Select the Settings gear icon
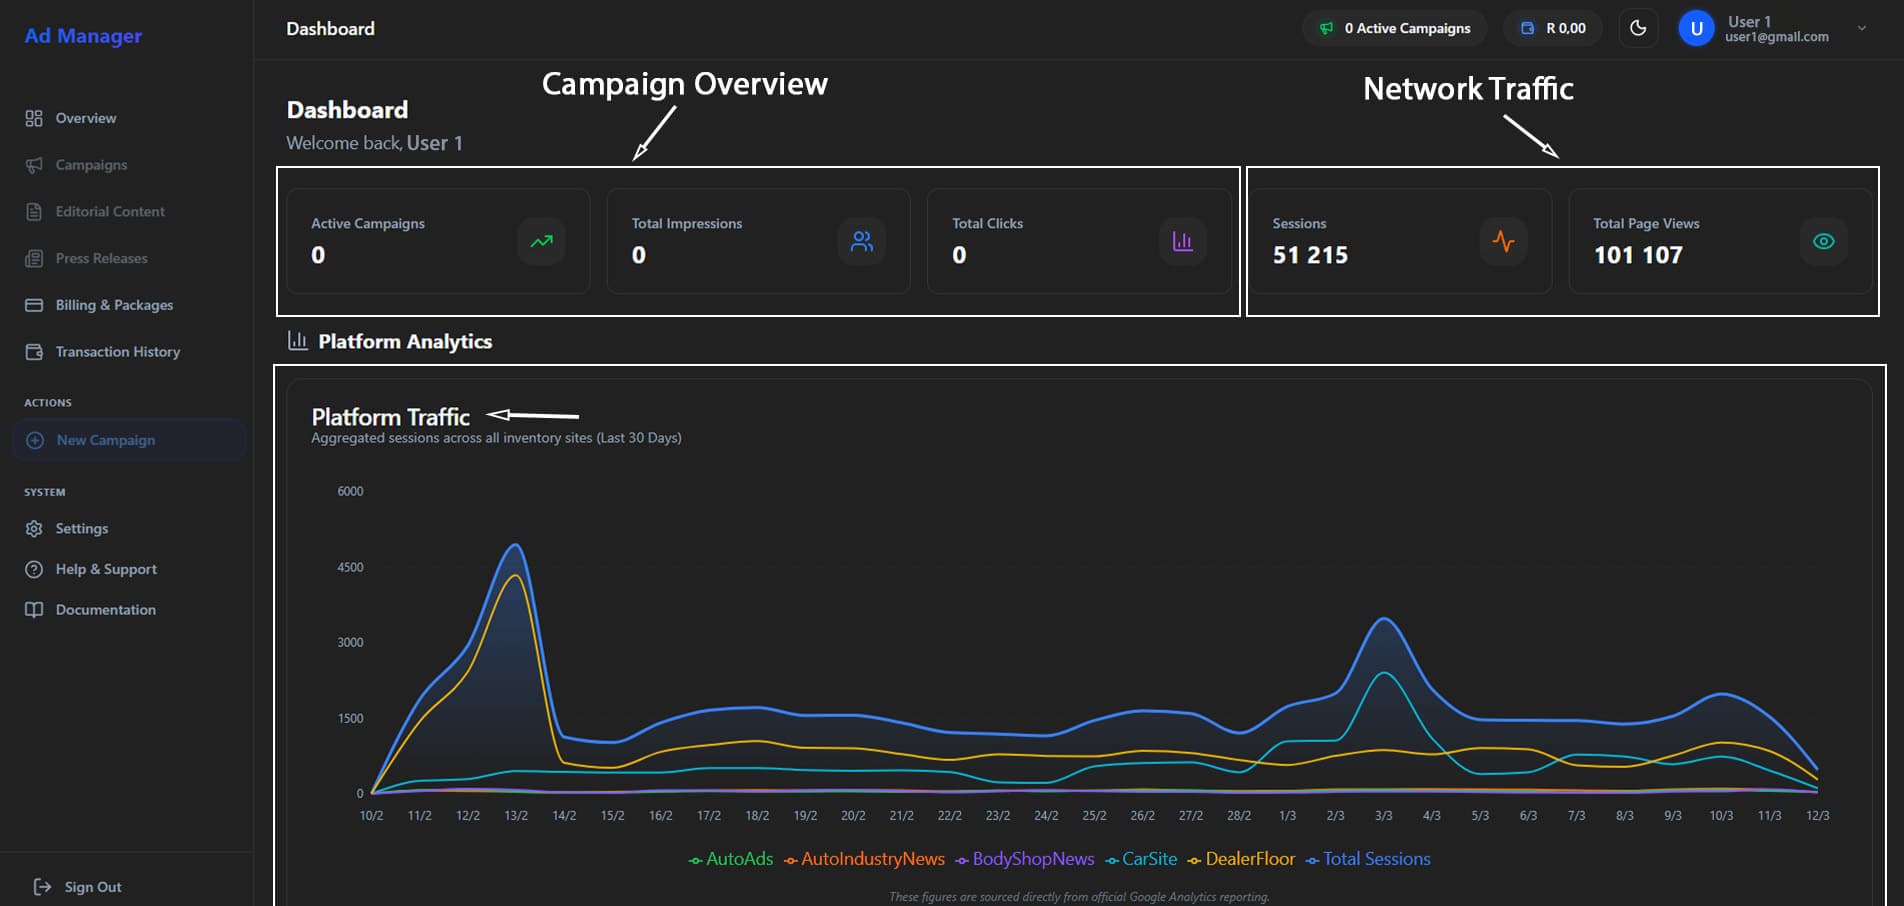This screenshot has height=906, width=1904. (x=33, y=528)
